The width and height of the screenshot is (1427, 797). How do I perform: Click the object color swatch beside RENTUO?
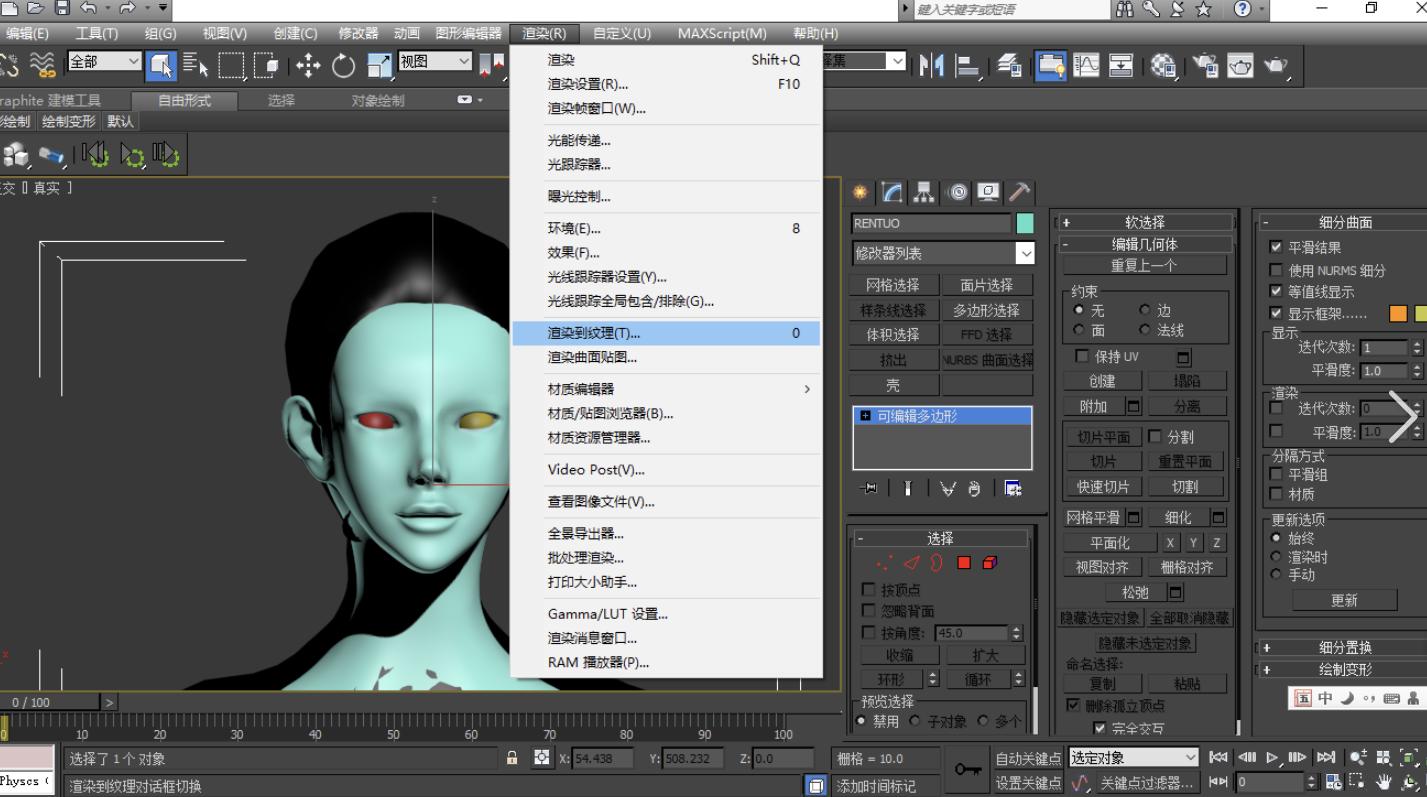[1025, 223]
